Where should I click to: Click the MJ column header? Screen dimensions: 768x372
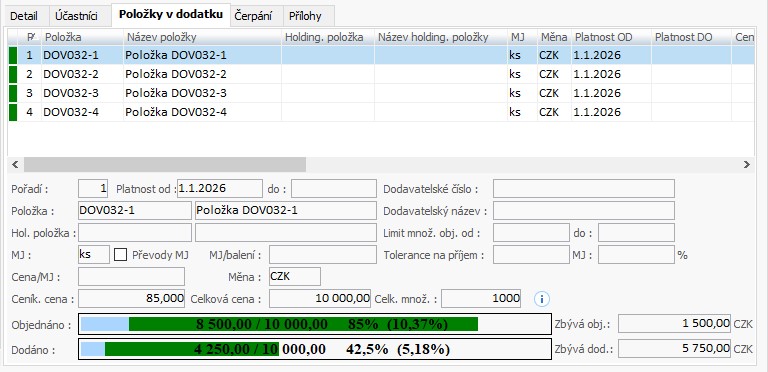pyautogui.click(x=522, y=37)
